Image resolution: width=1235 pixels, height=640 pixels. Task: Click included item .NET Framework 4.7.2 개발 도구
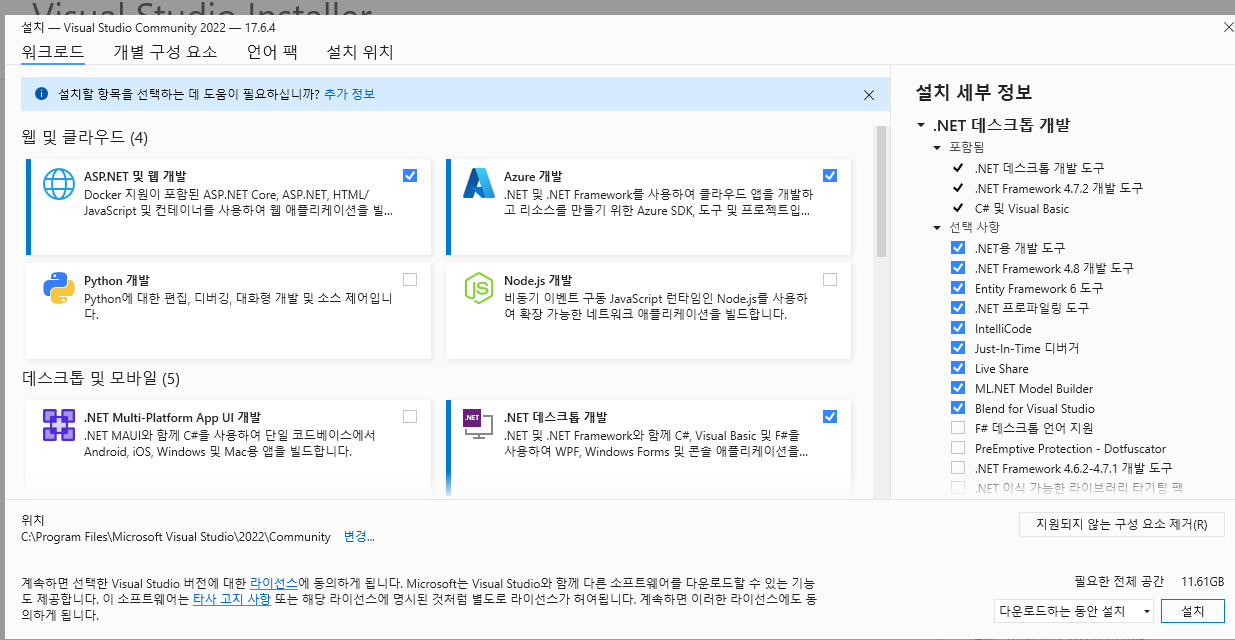1059,188
